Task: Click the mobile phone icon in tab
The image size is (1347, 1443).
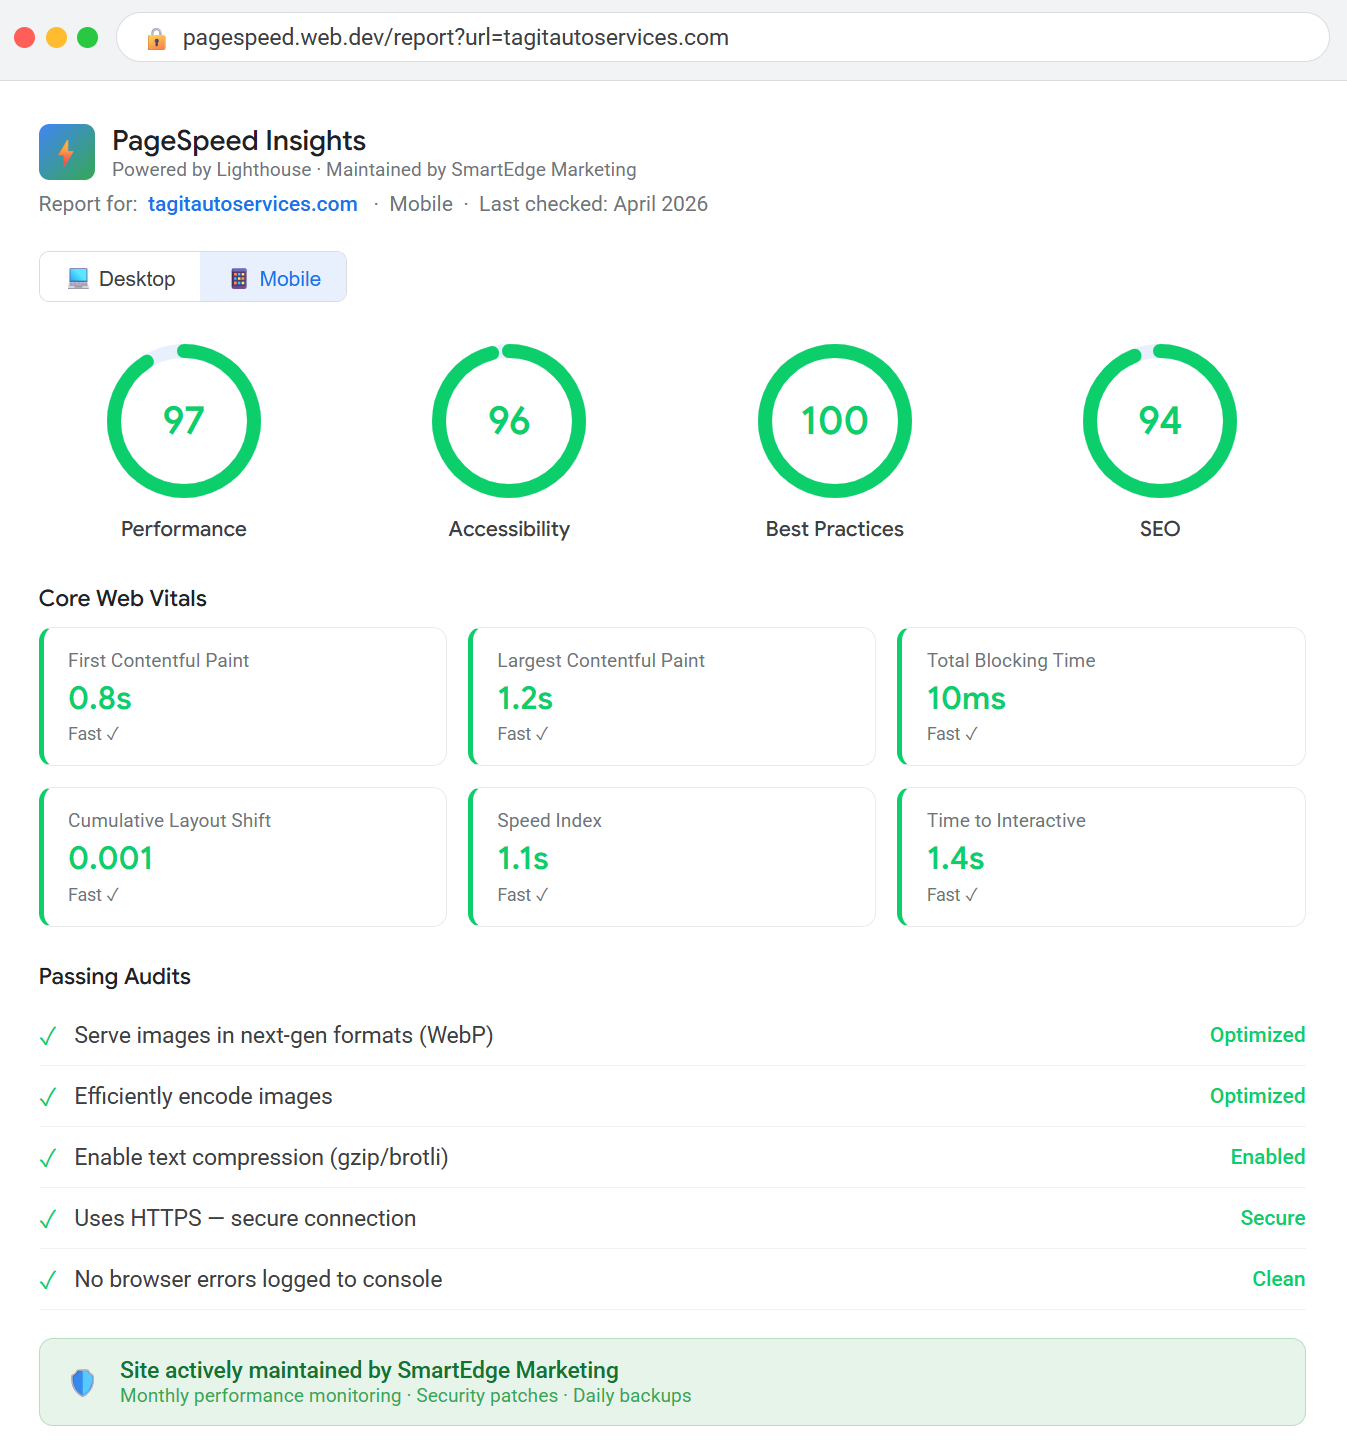Action: click(239, 278)
